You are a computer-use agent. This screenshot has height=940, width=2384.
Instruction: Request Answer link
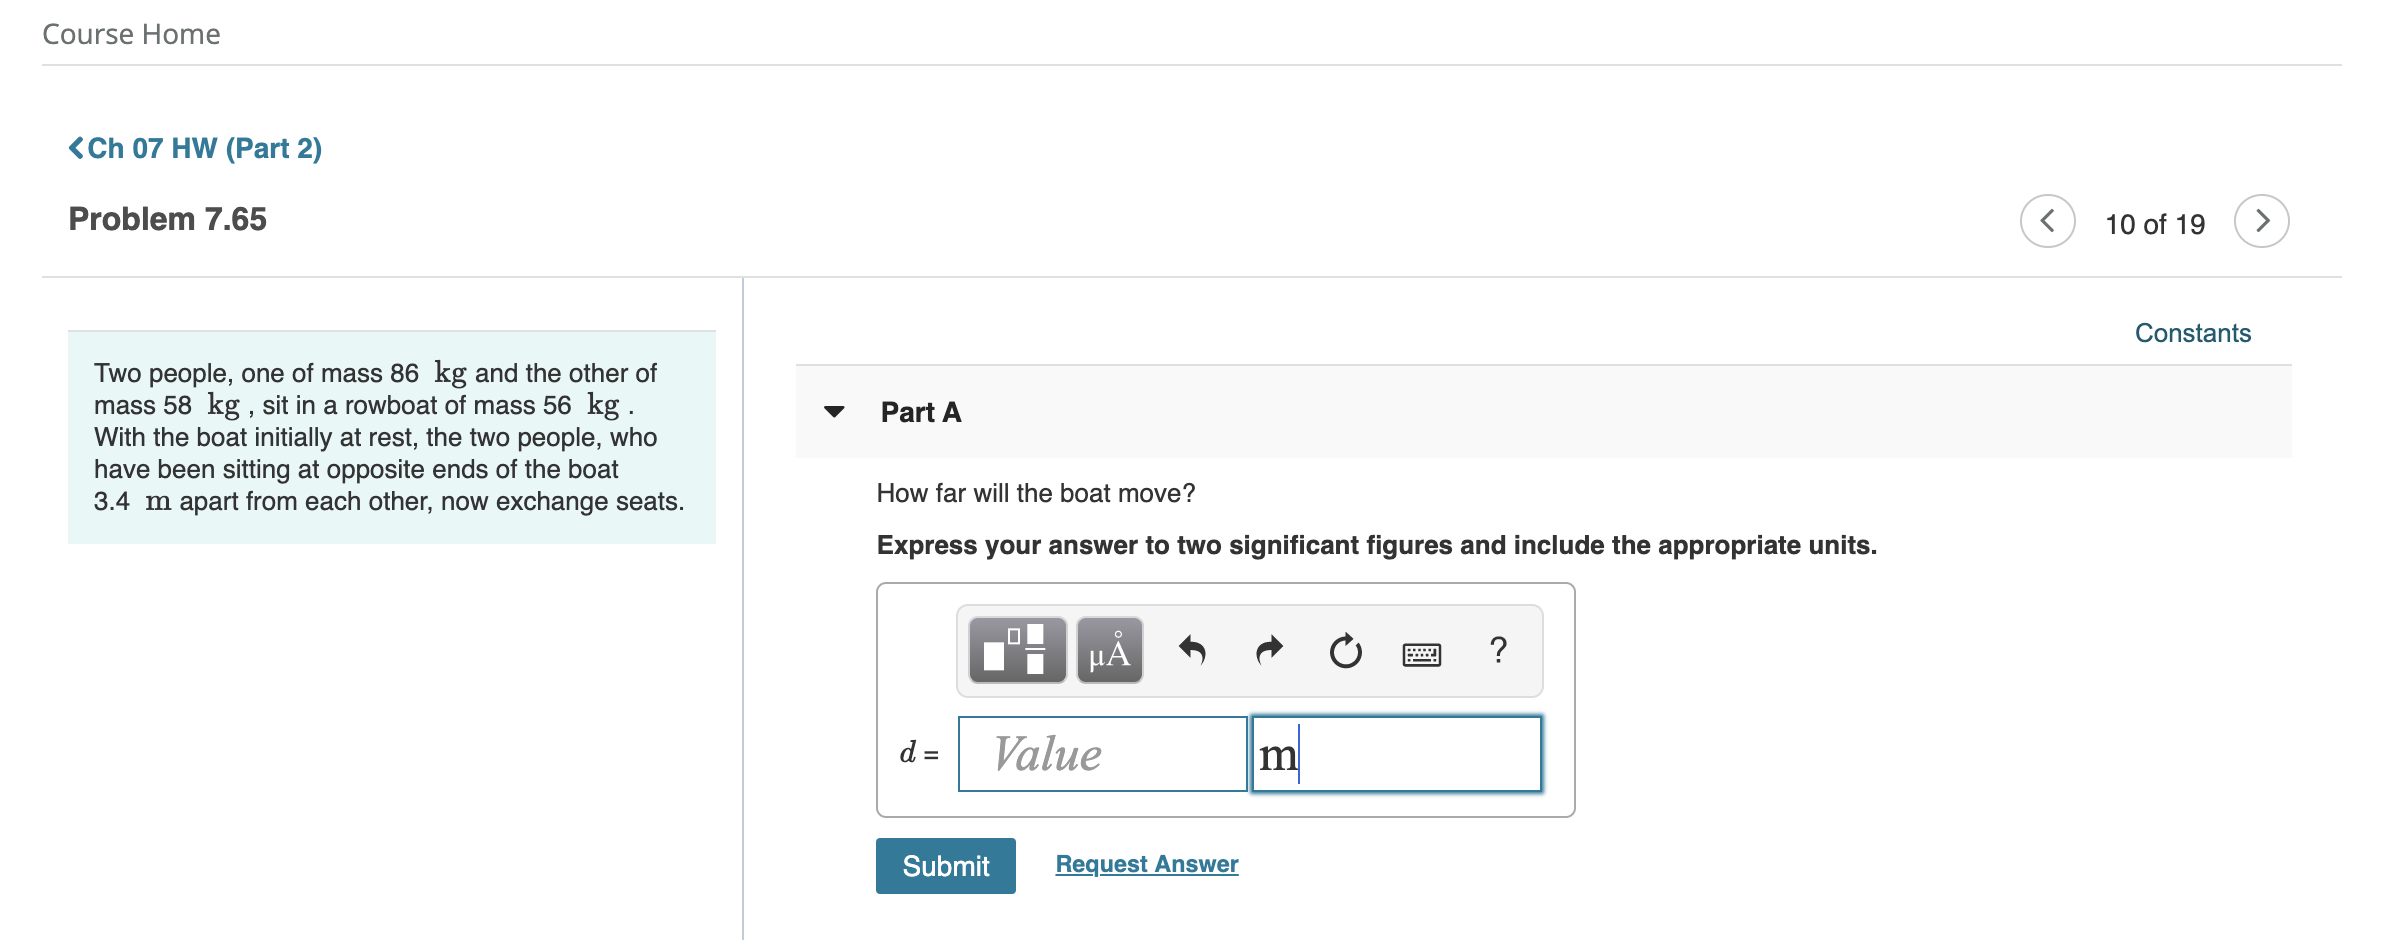point(1147,864)
